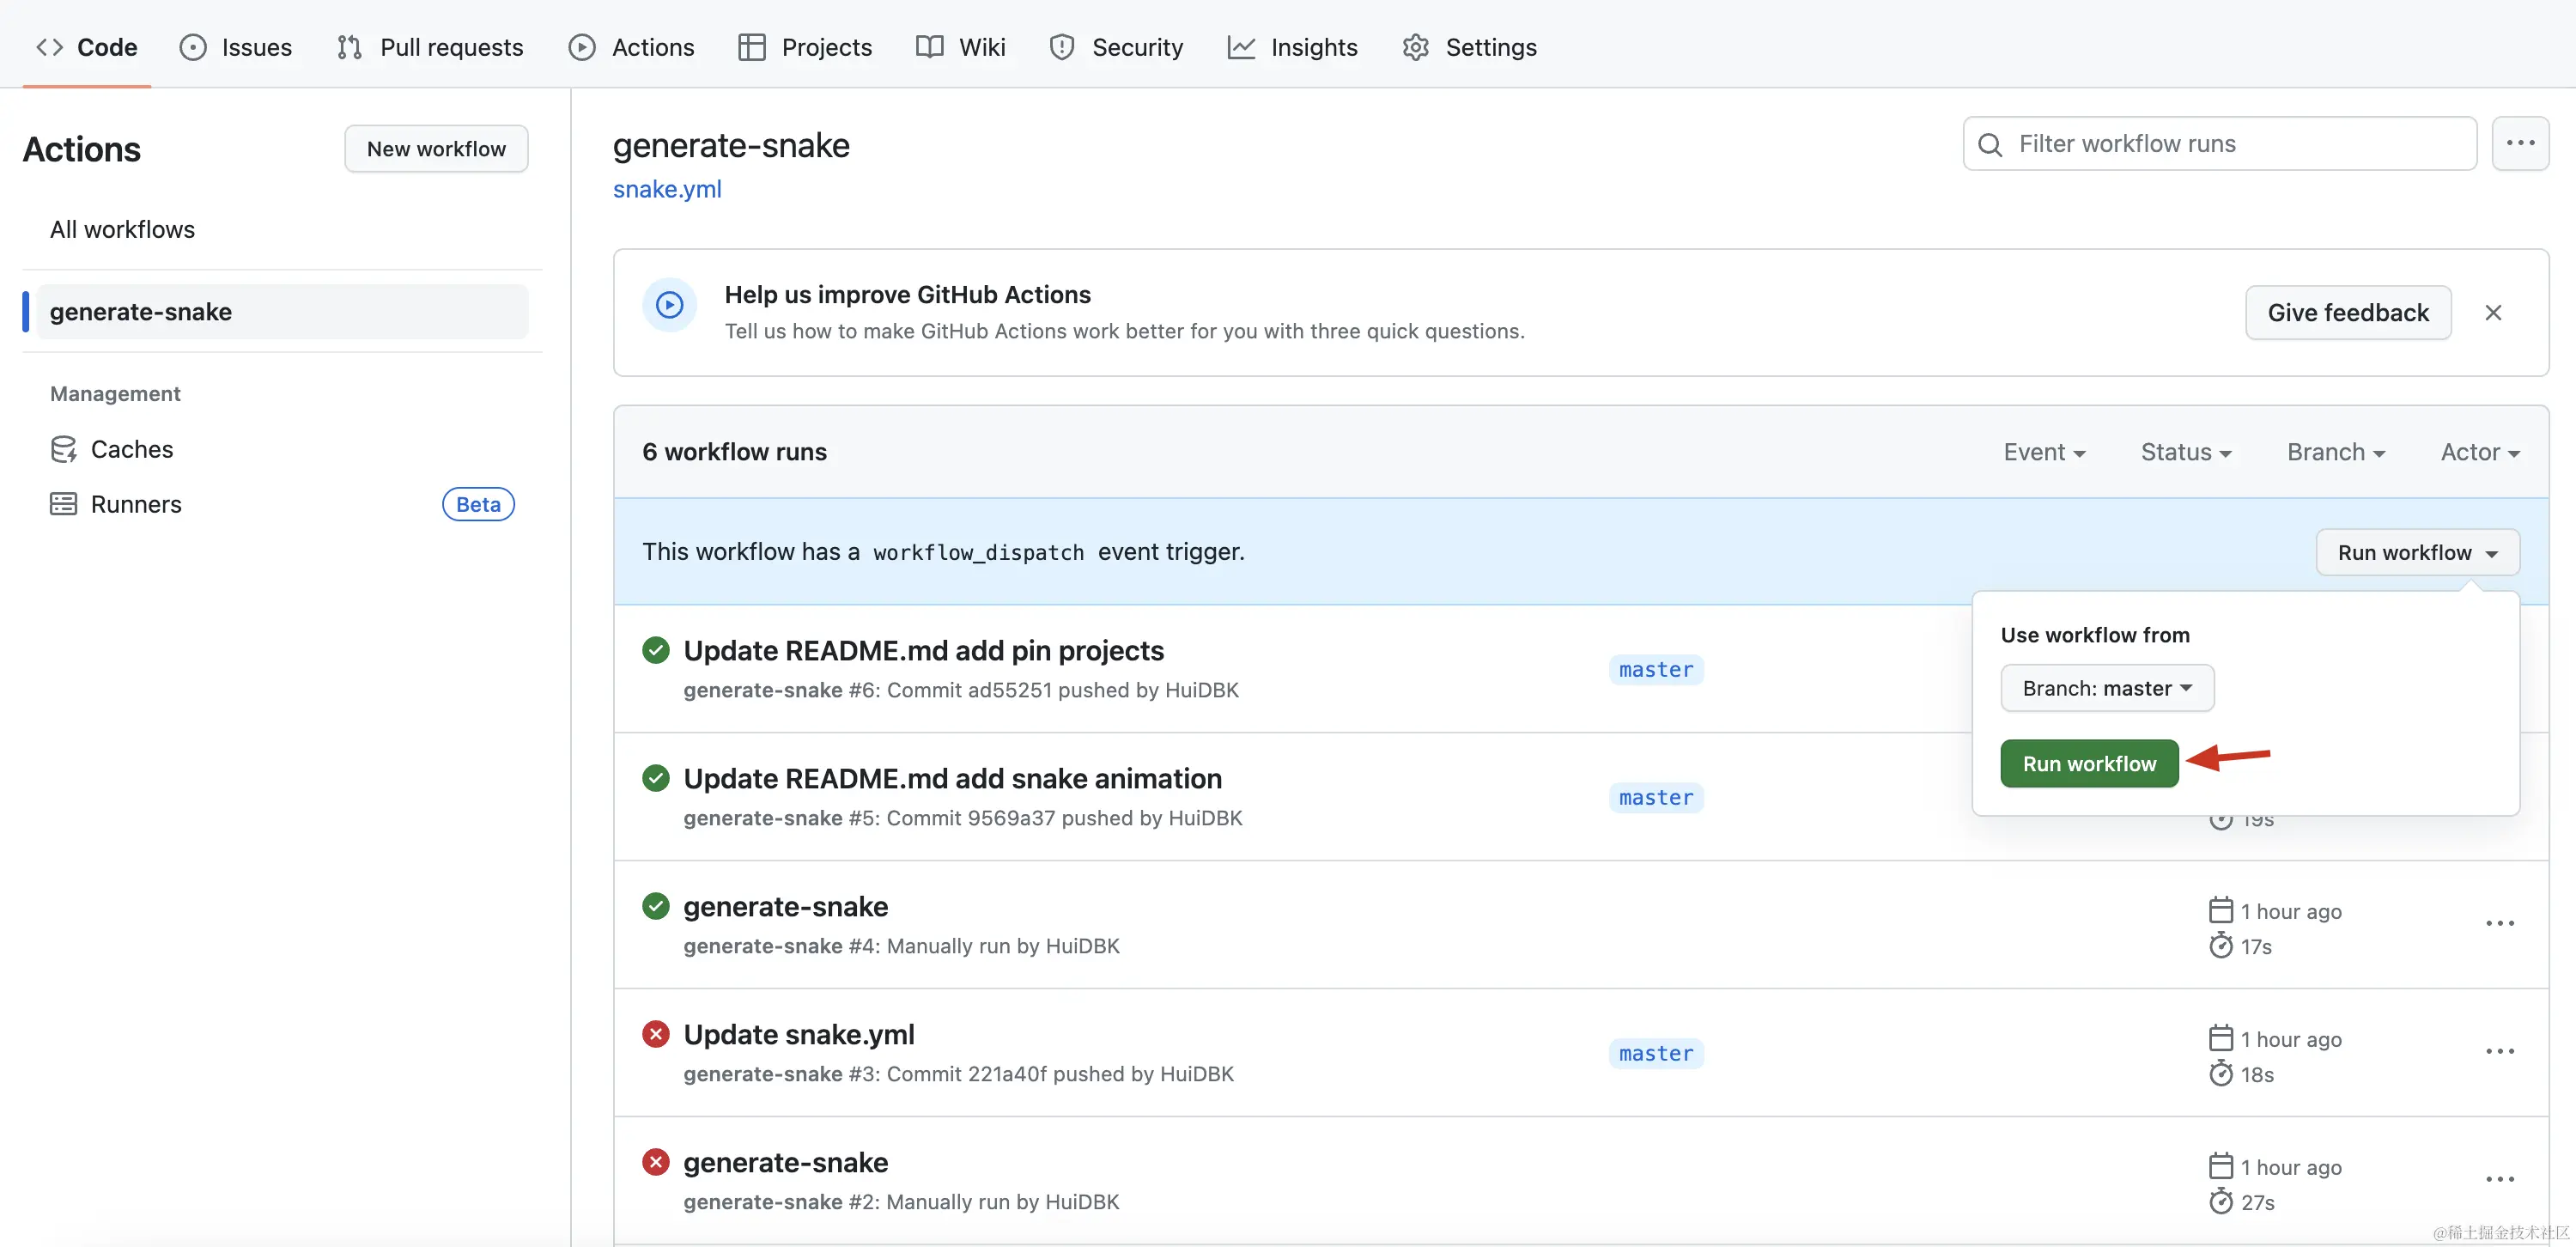The height and width of the screenshot is (1247, 2576).
Task: Click the Runners server icon
Action: [x=63, y=504]
